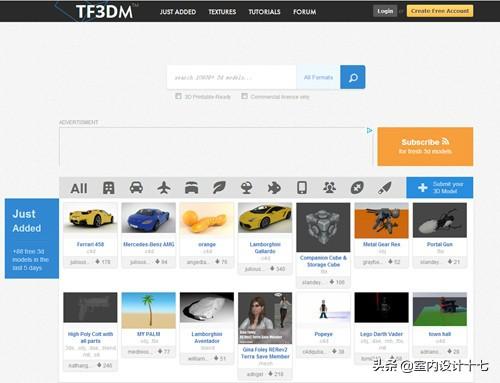Viewport: 500px width, 383px height.
Task: Filter by football sports category icon
Action: (357, 188)
